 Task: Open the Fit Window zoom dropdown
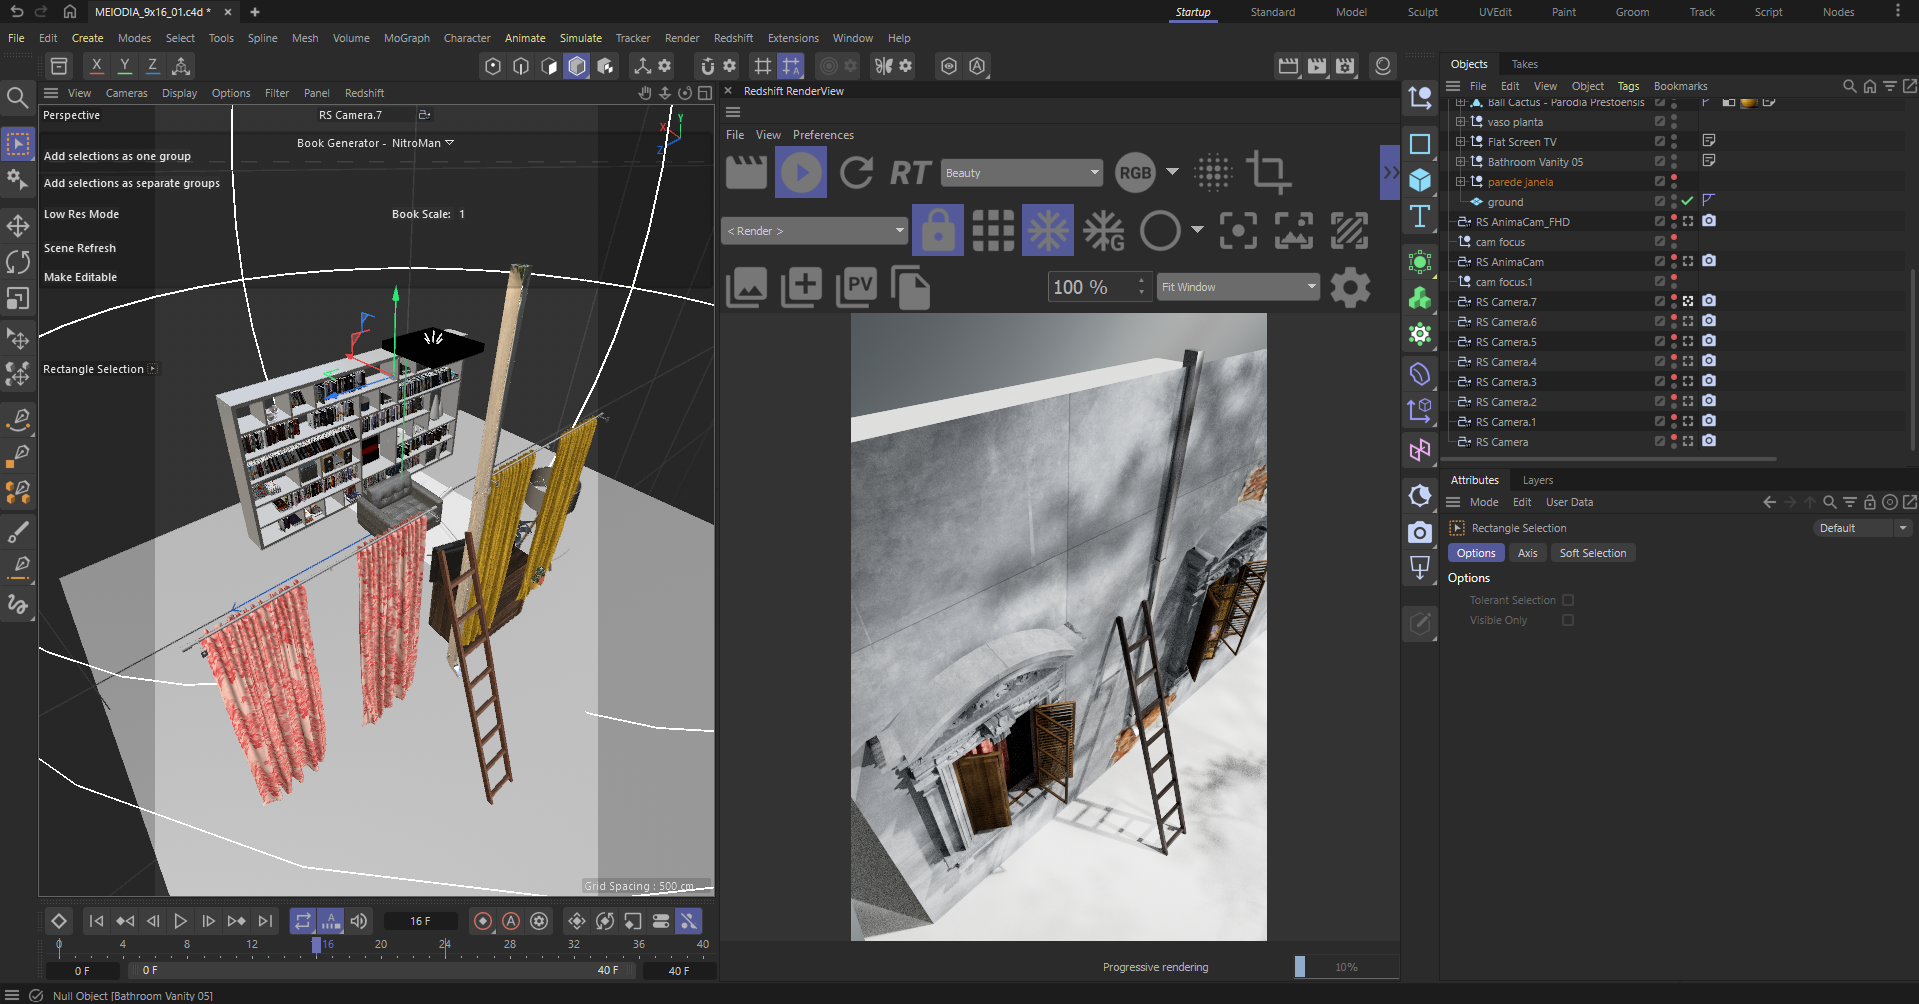(x=1238, y=287)
